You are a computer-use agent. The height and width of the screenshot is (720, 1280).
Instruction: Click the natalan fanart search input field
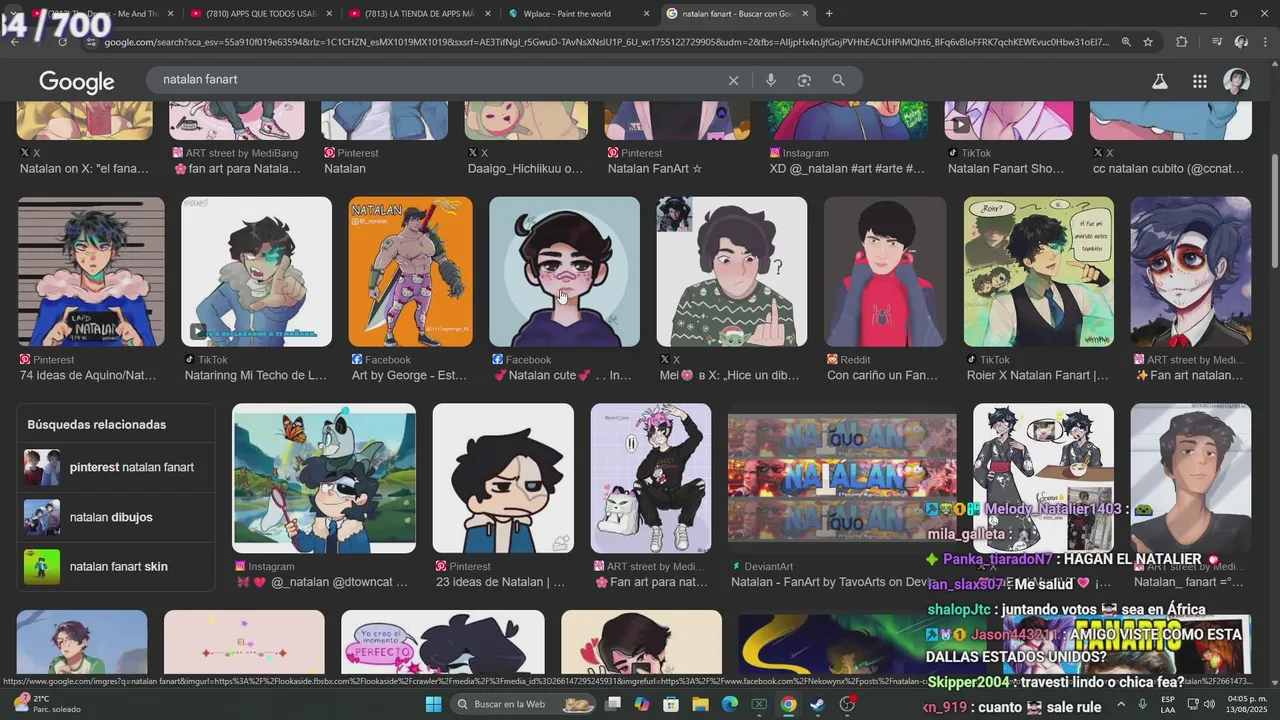[x=440, y=80]
